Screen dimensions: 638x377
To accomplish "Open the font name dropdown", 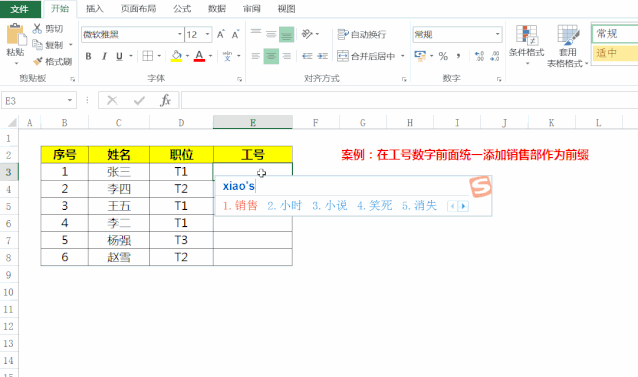I will (x=180, y=35).
